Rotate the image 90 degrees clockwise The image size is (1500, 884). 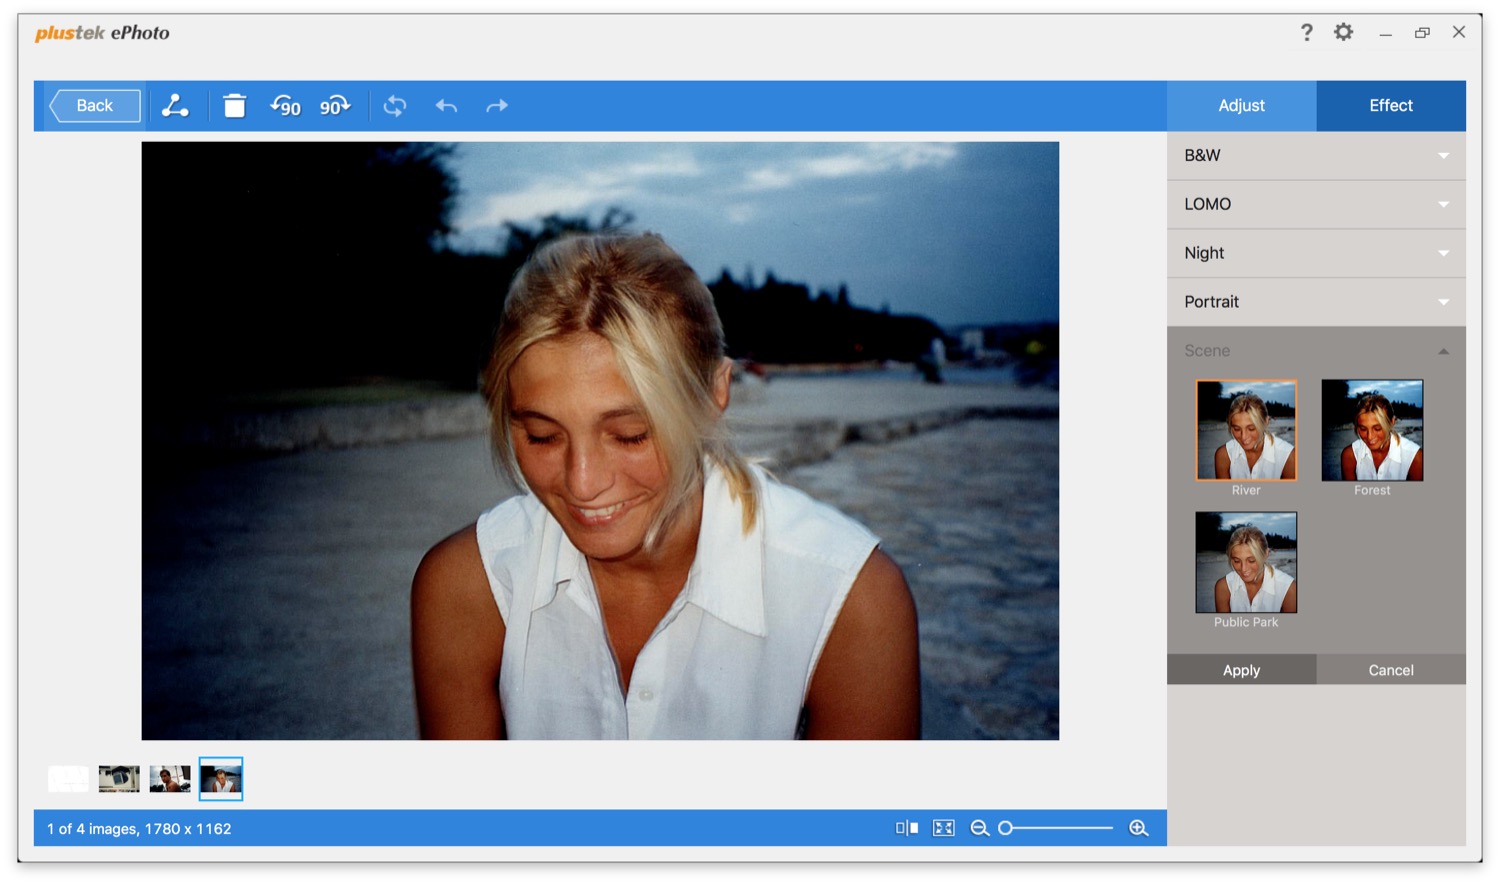335,106
